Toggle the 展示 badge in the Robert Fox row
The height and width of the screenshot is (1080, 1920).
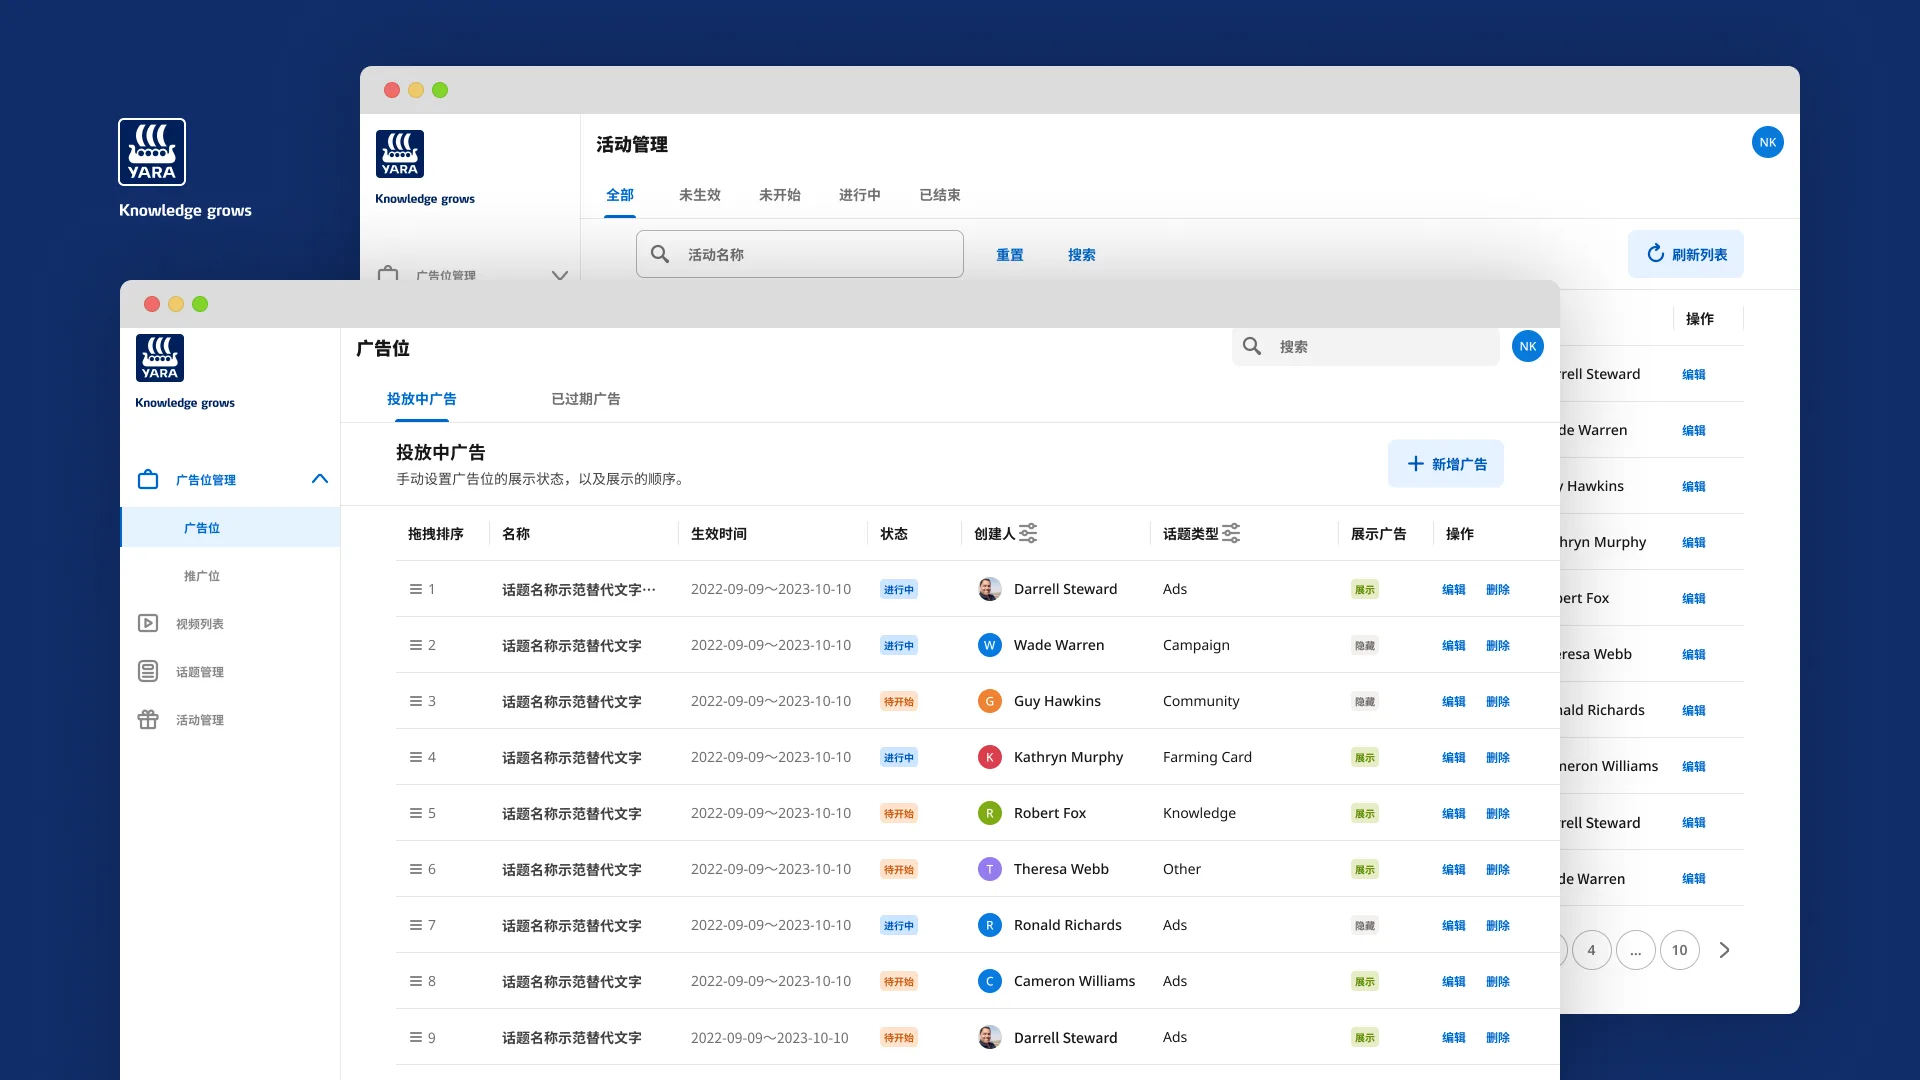(x=1365, y=813)
